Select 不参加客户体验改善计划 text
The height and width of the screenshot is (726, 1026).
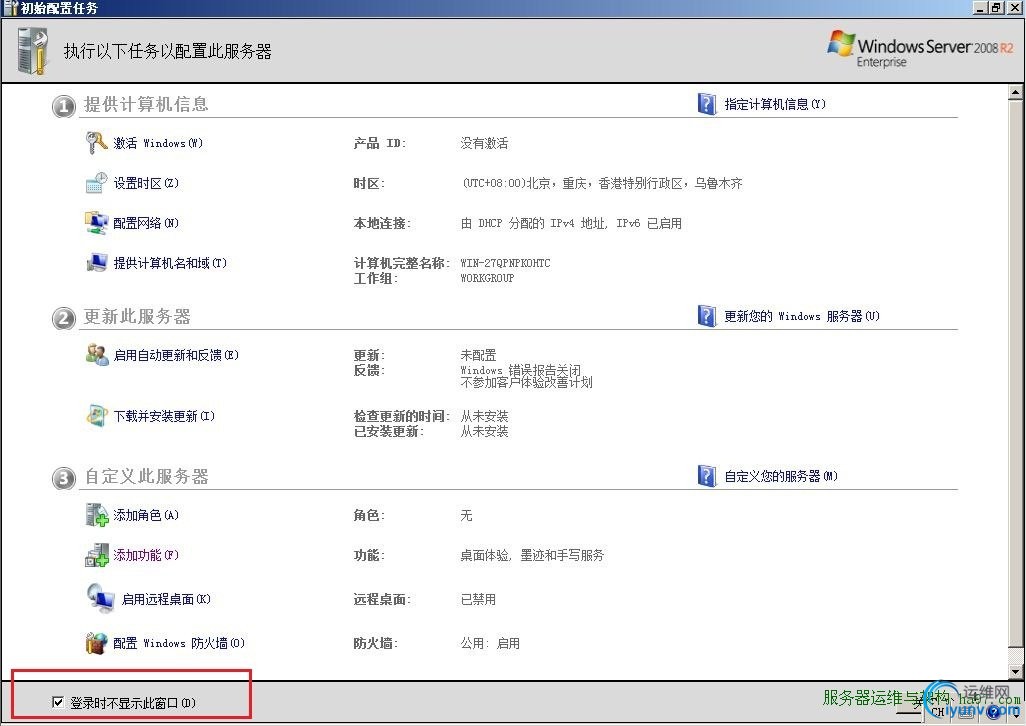coord(526,382)
